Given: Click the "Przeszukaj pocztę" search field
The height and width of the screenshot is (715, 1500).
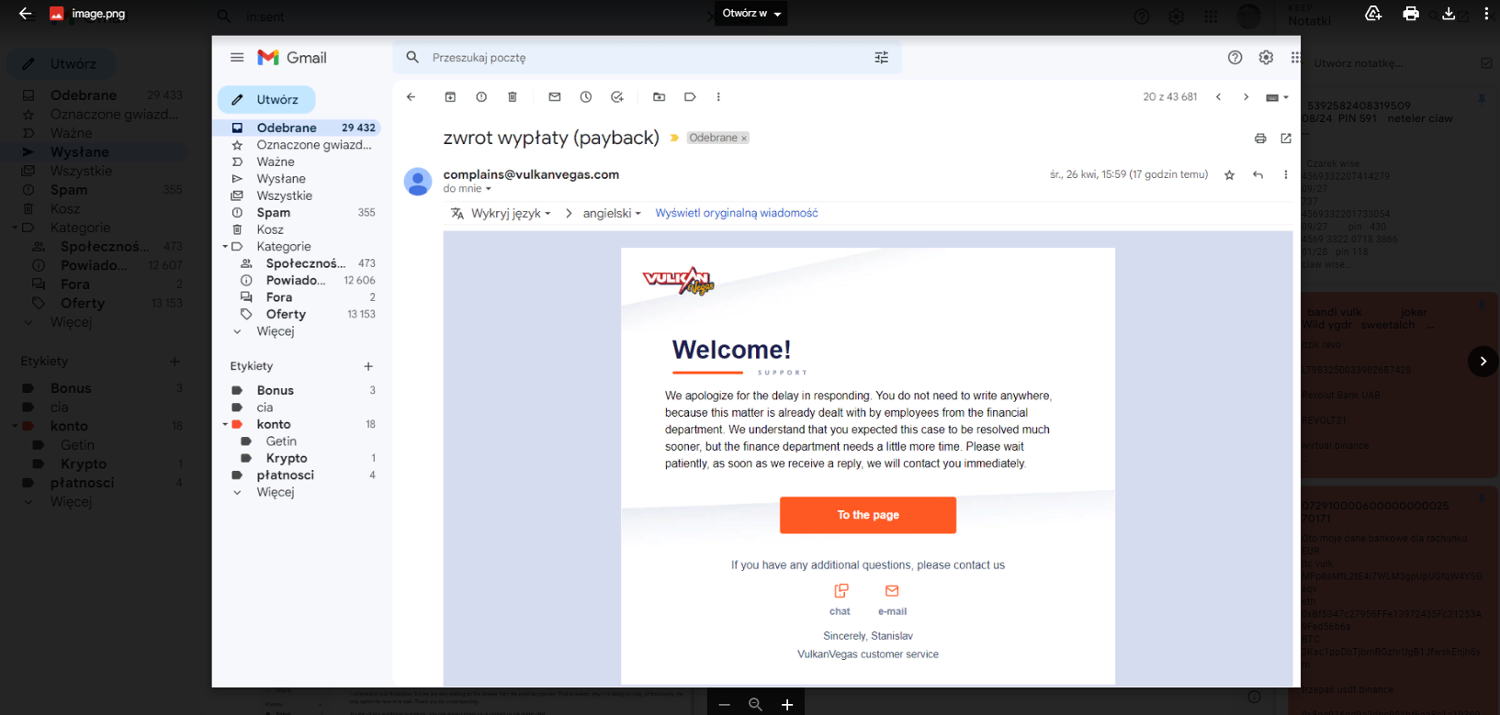Looking at the screenshot, I should [640, 58].
